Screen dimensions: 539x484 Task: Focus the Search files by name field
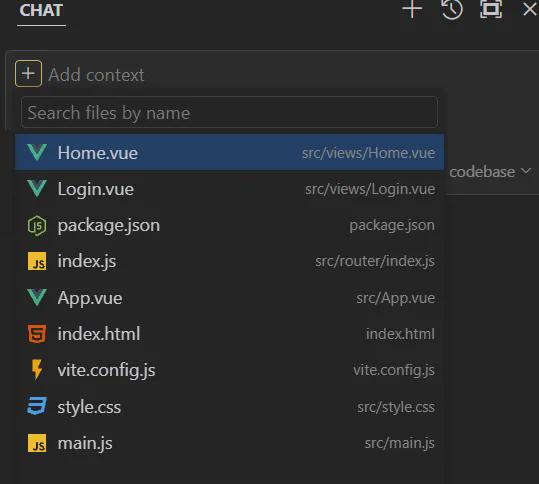[229, 112]
